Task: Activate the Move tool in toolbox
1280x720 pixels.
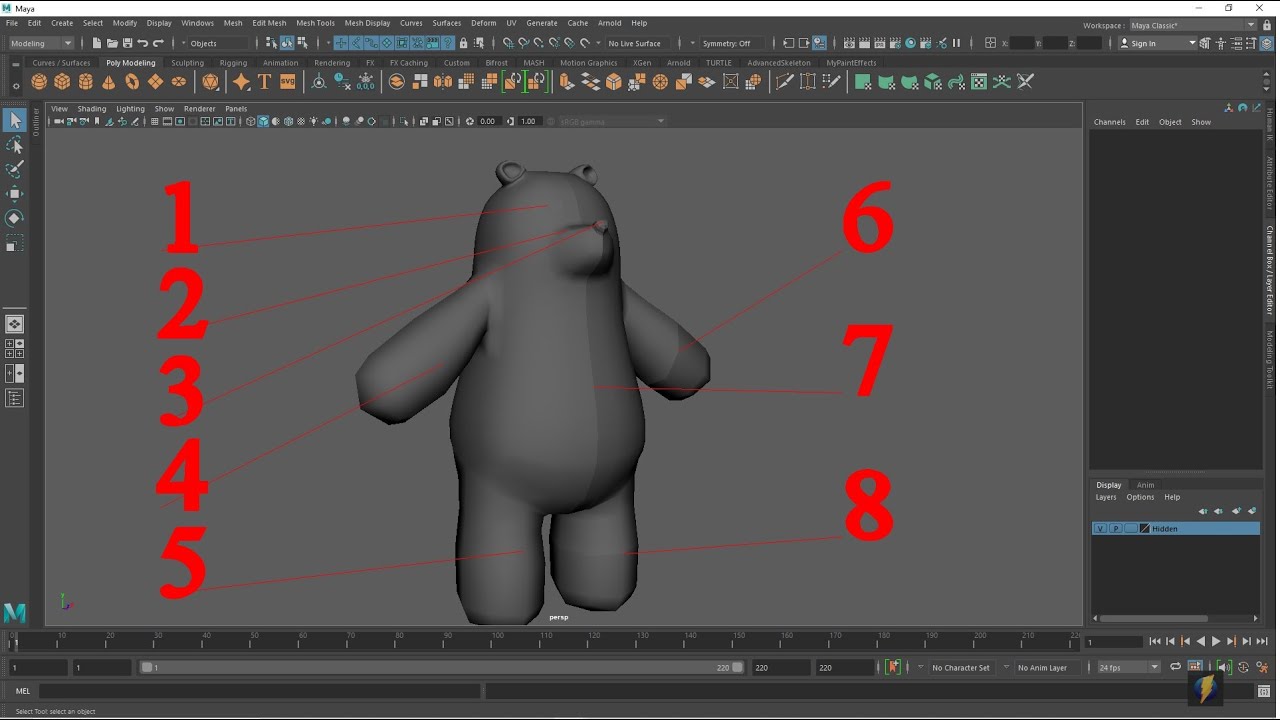Action: point(14,194)
